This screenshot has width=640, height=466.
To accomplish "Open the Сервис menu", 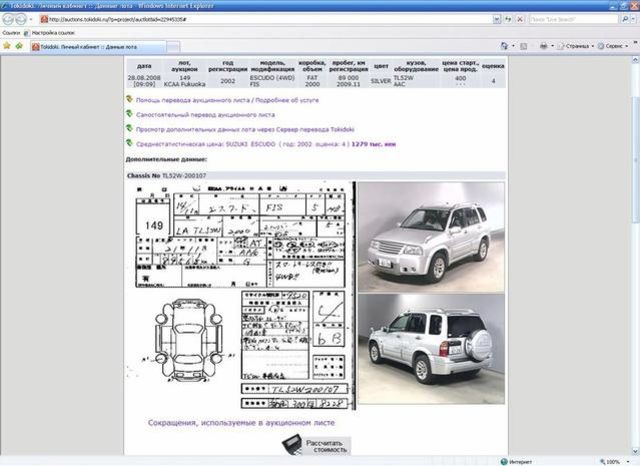I will (x=613, y=47).
